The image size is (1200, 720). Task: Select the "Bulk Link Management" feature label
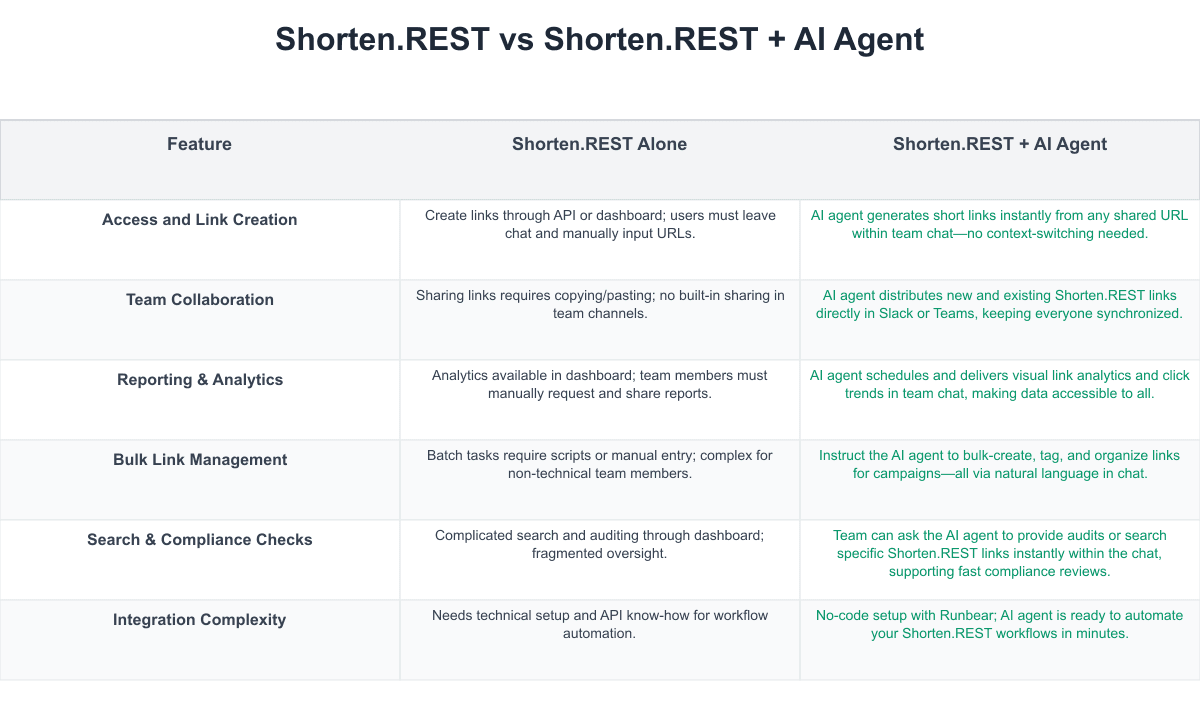199,460
